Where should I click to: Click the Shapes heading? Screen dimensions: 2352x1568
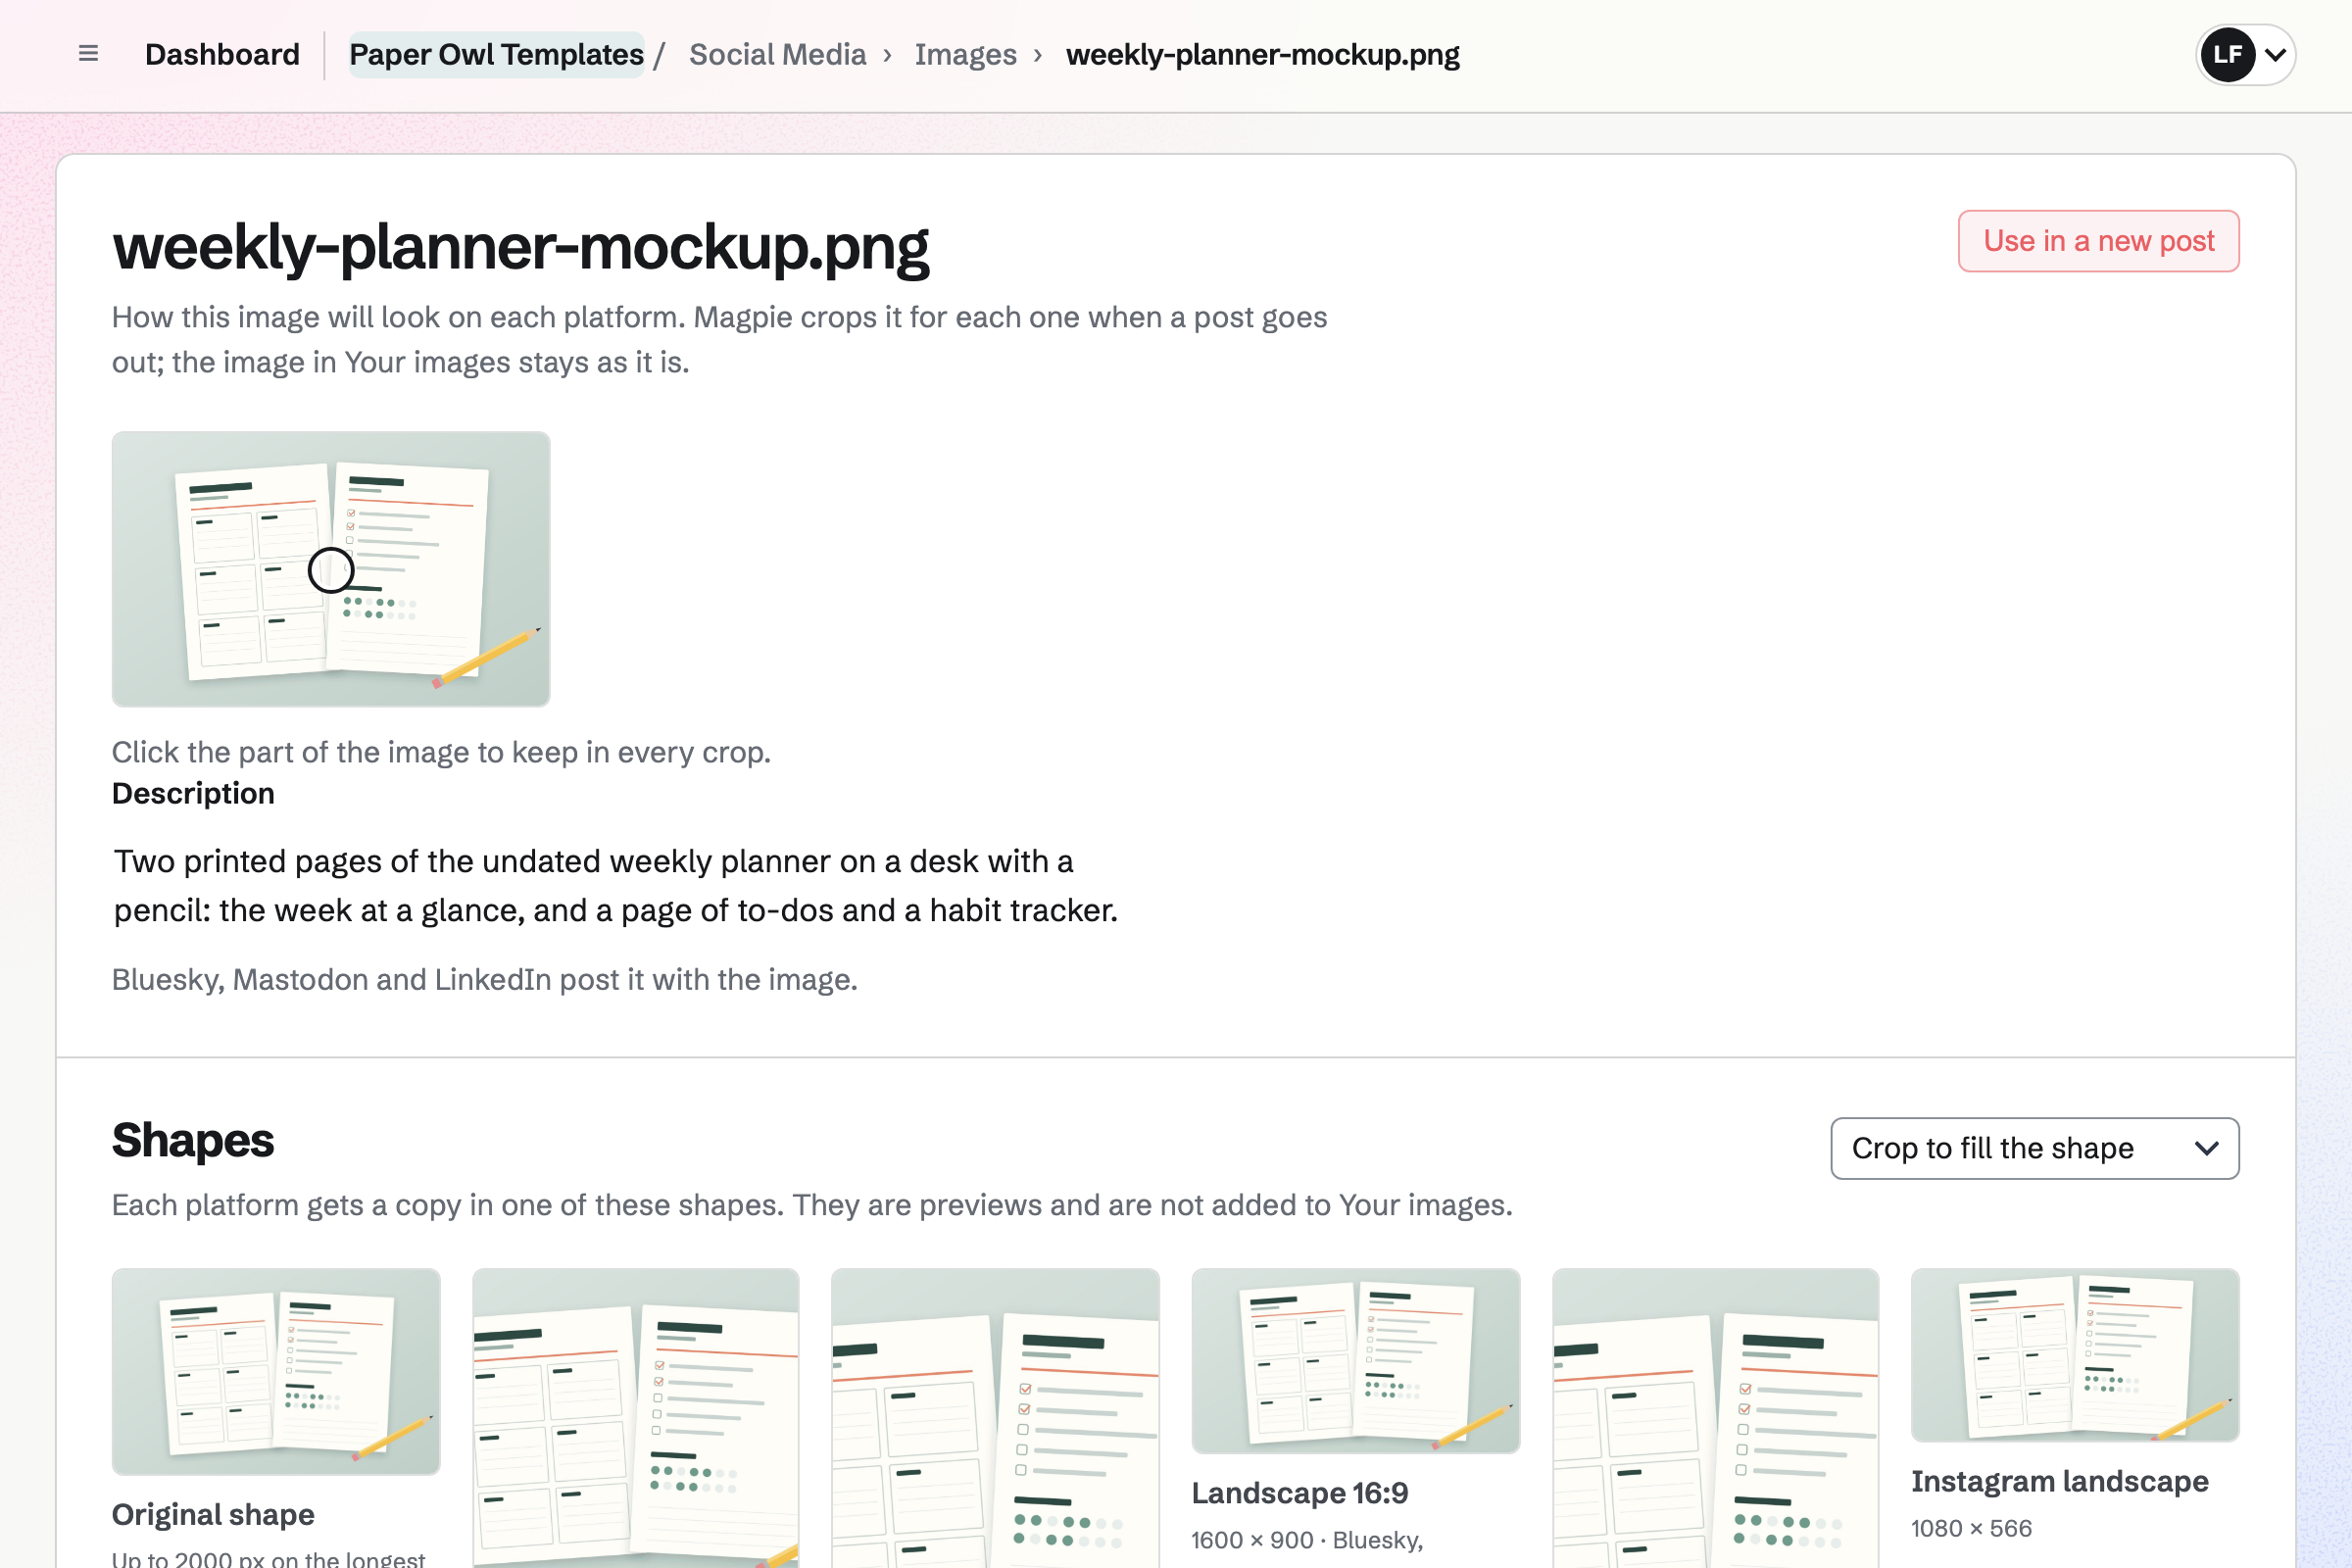[193, 1140]
